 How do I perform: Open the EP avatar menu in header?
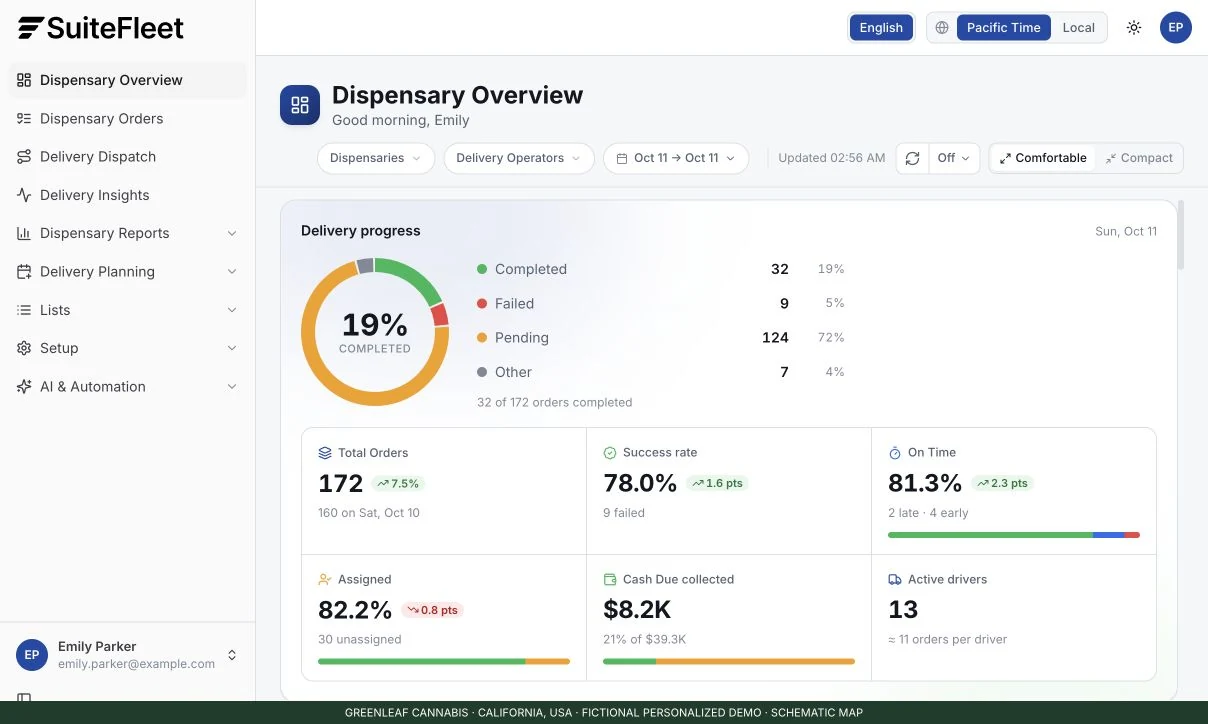tap(1176, 28)
